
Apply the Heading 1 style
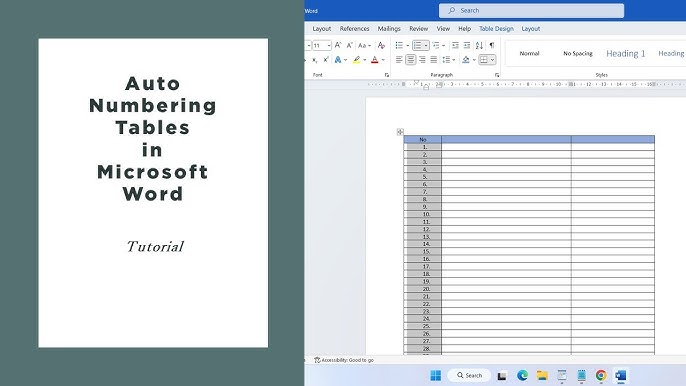626,53
